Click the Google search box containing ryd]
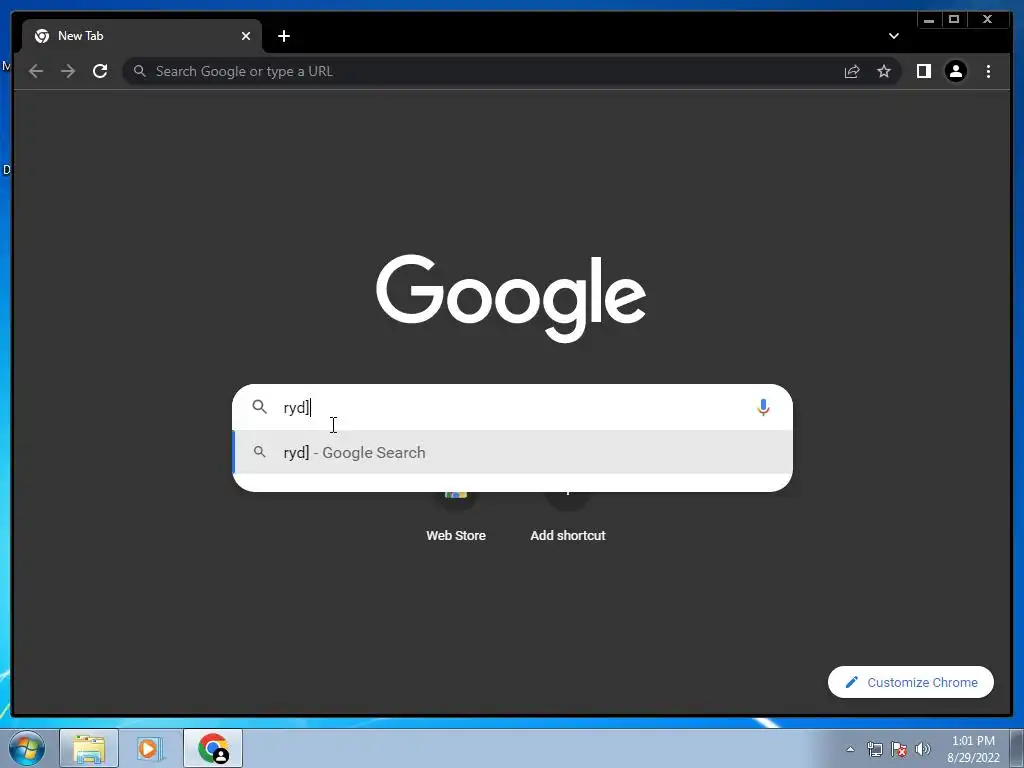Viewport: 1024px width, 768px height. pyautogui.click(x=512, y=408)
